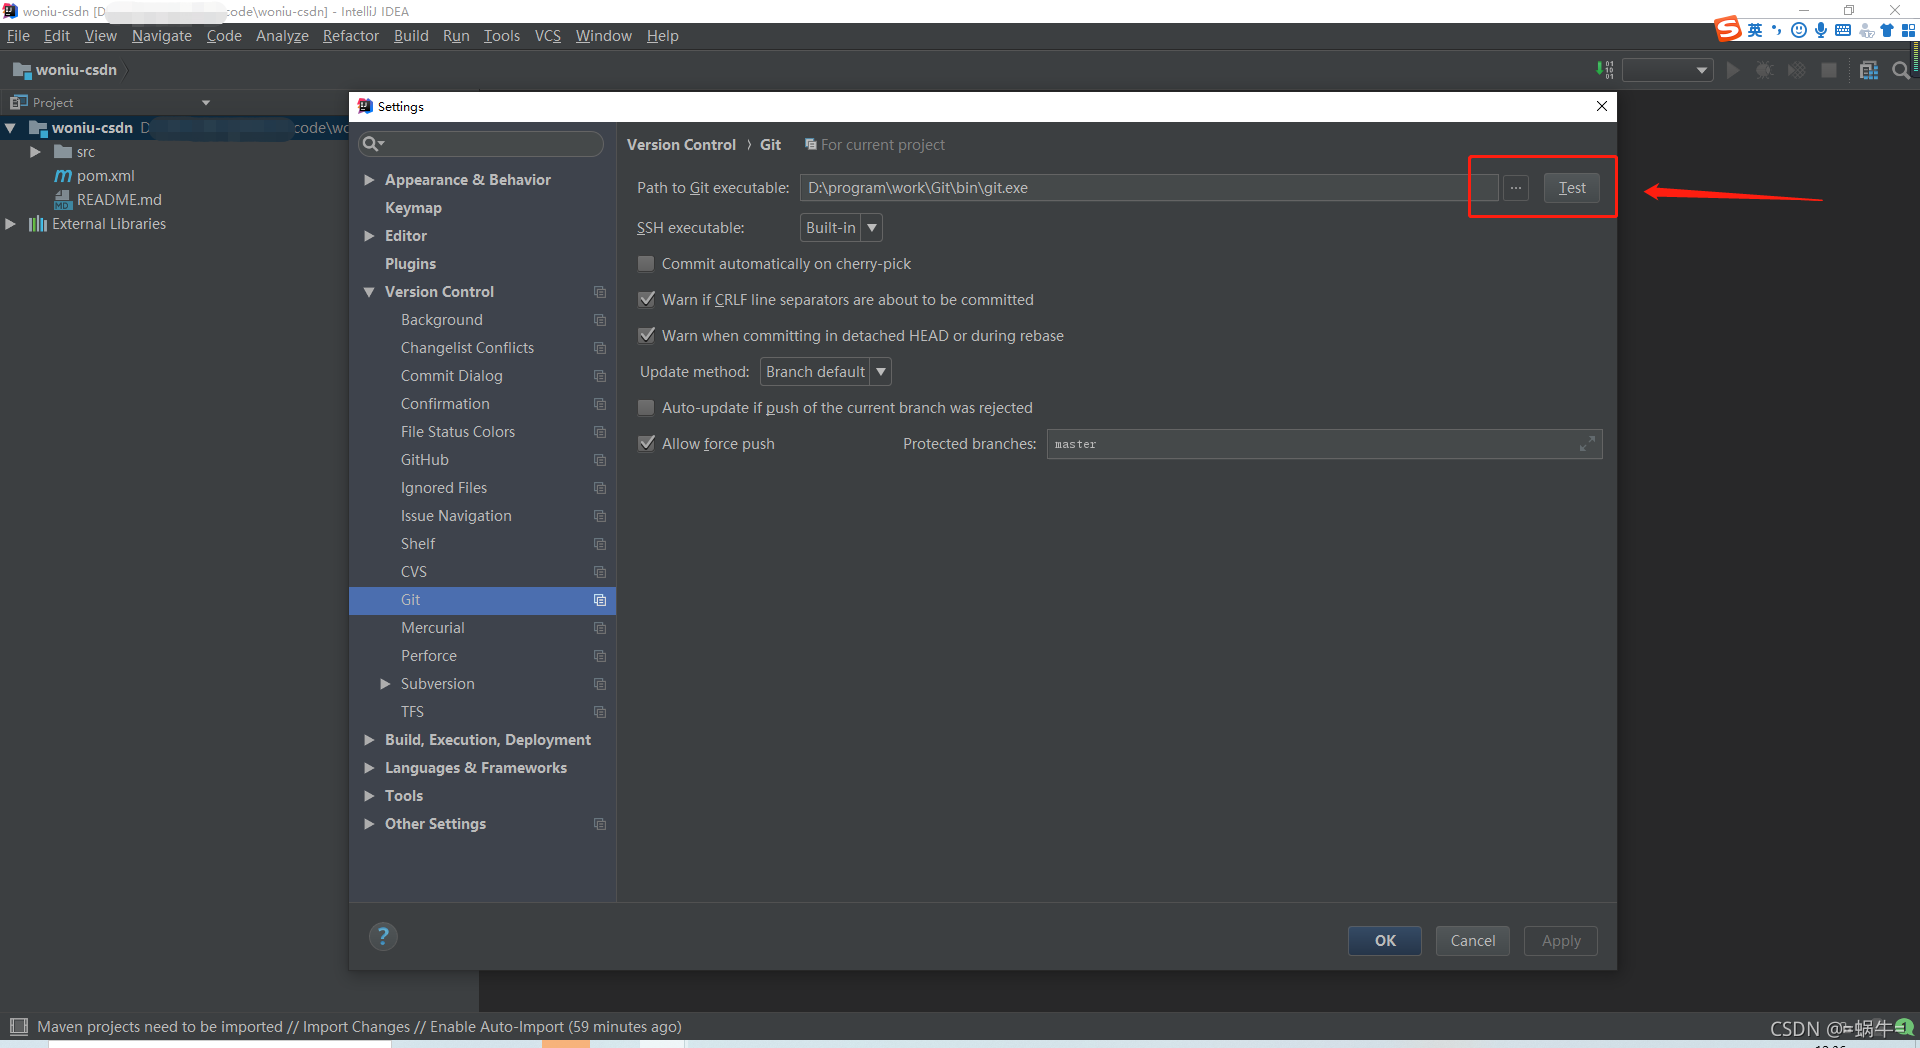This screenshot has width=1920, height=1048.
Task: Click the help question mark icon
Action: click(x=383, y=937)
